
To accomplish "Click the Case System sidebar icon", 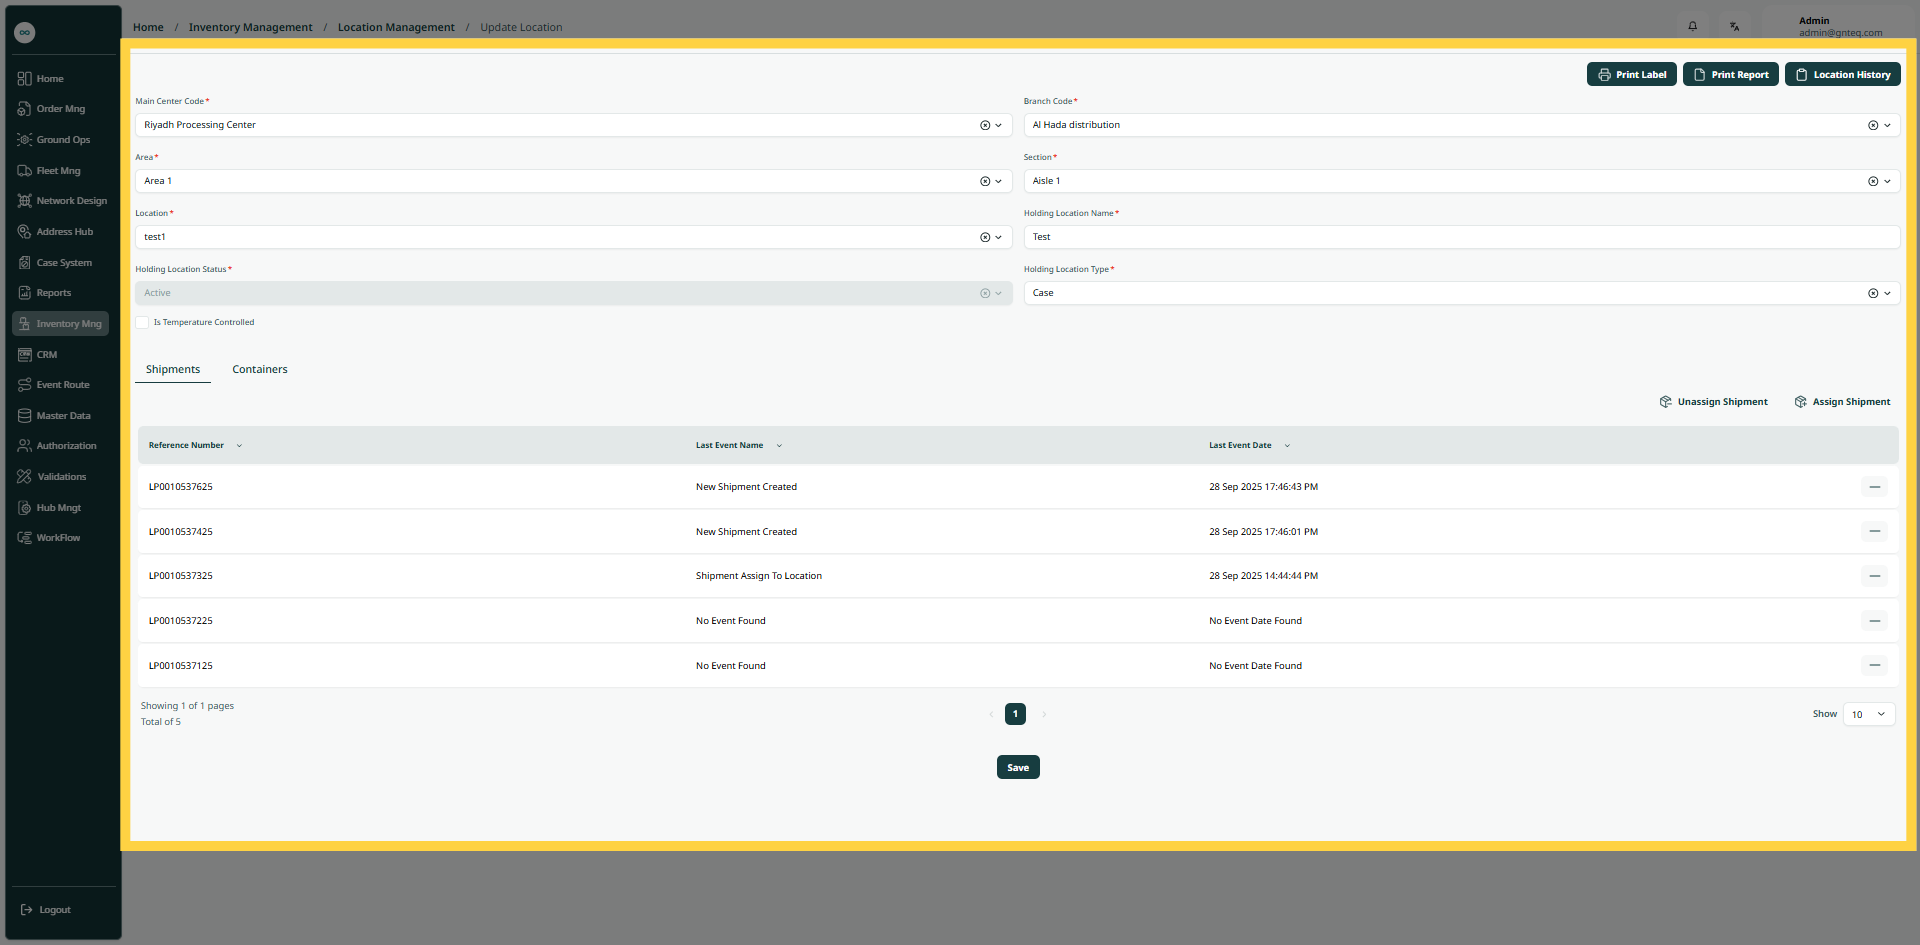I will (x=25, y=263).
